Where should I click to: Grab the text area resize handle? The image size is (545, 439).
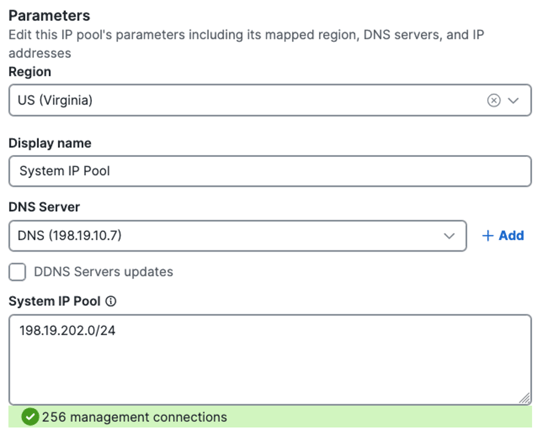tap(524, 398)
